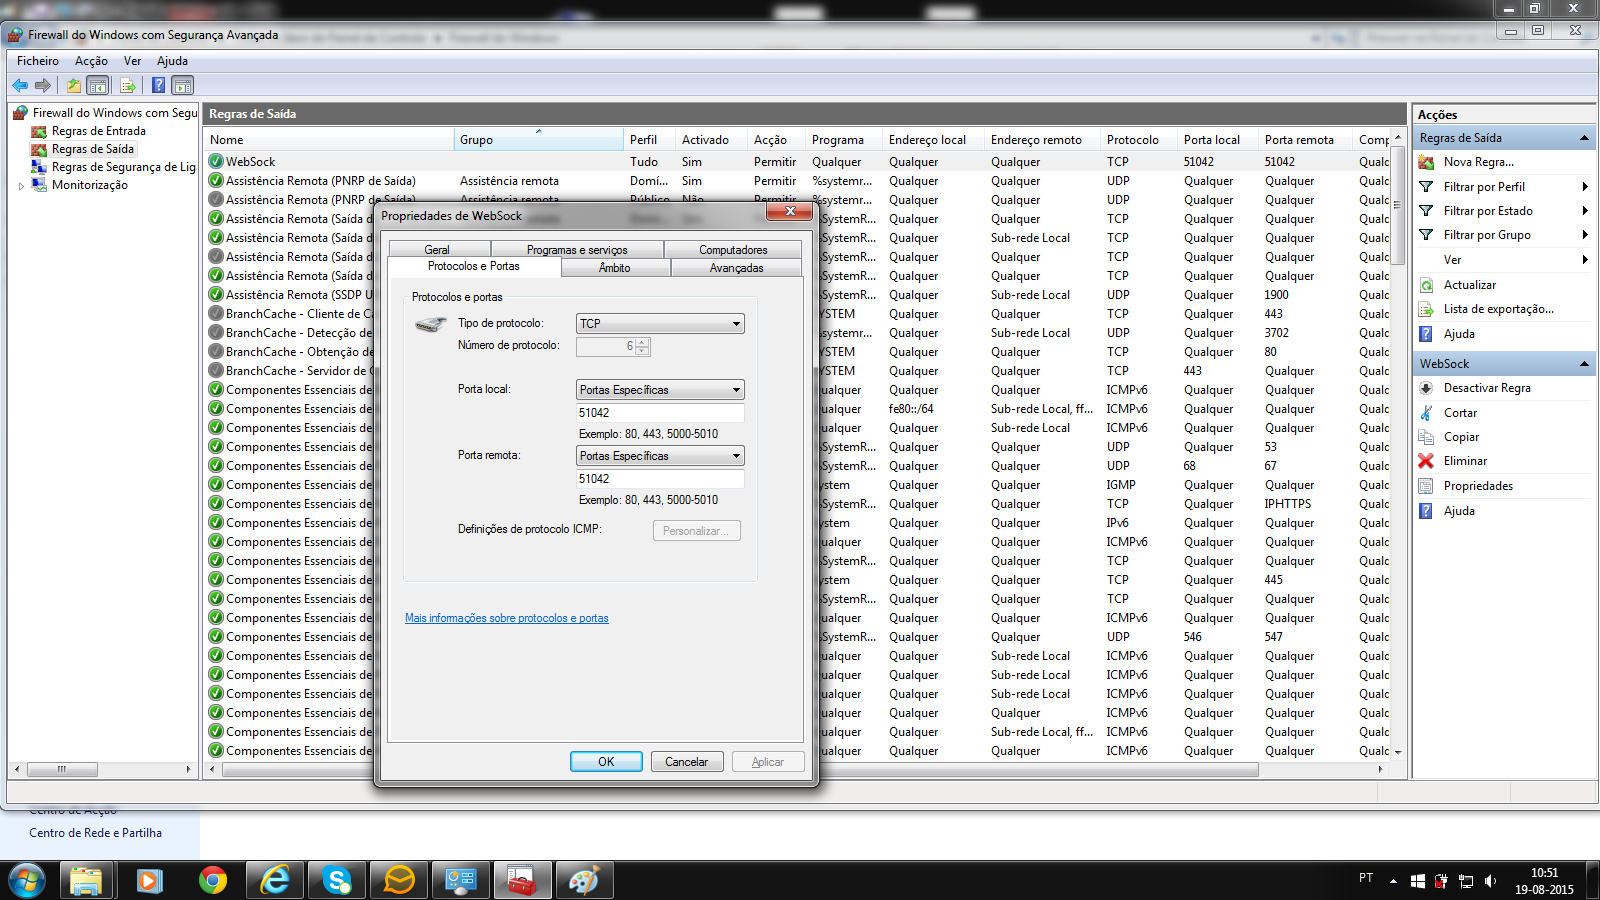This screenshot has height=900, width=1600.
Task: Click the Porta remota port number field
Action: (x=660, y=479)
